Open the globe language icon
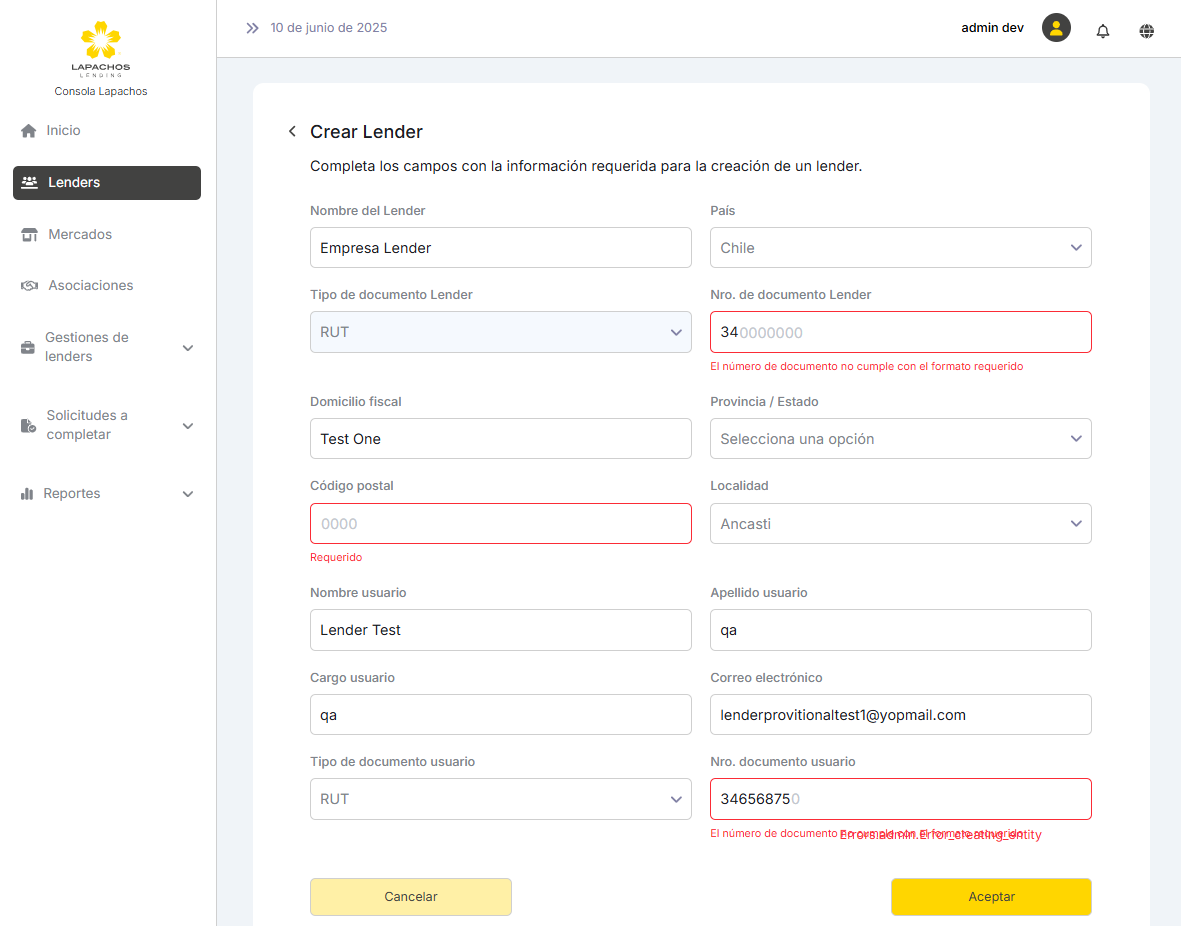 1147,30
